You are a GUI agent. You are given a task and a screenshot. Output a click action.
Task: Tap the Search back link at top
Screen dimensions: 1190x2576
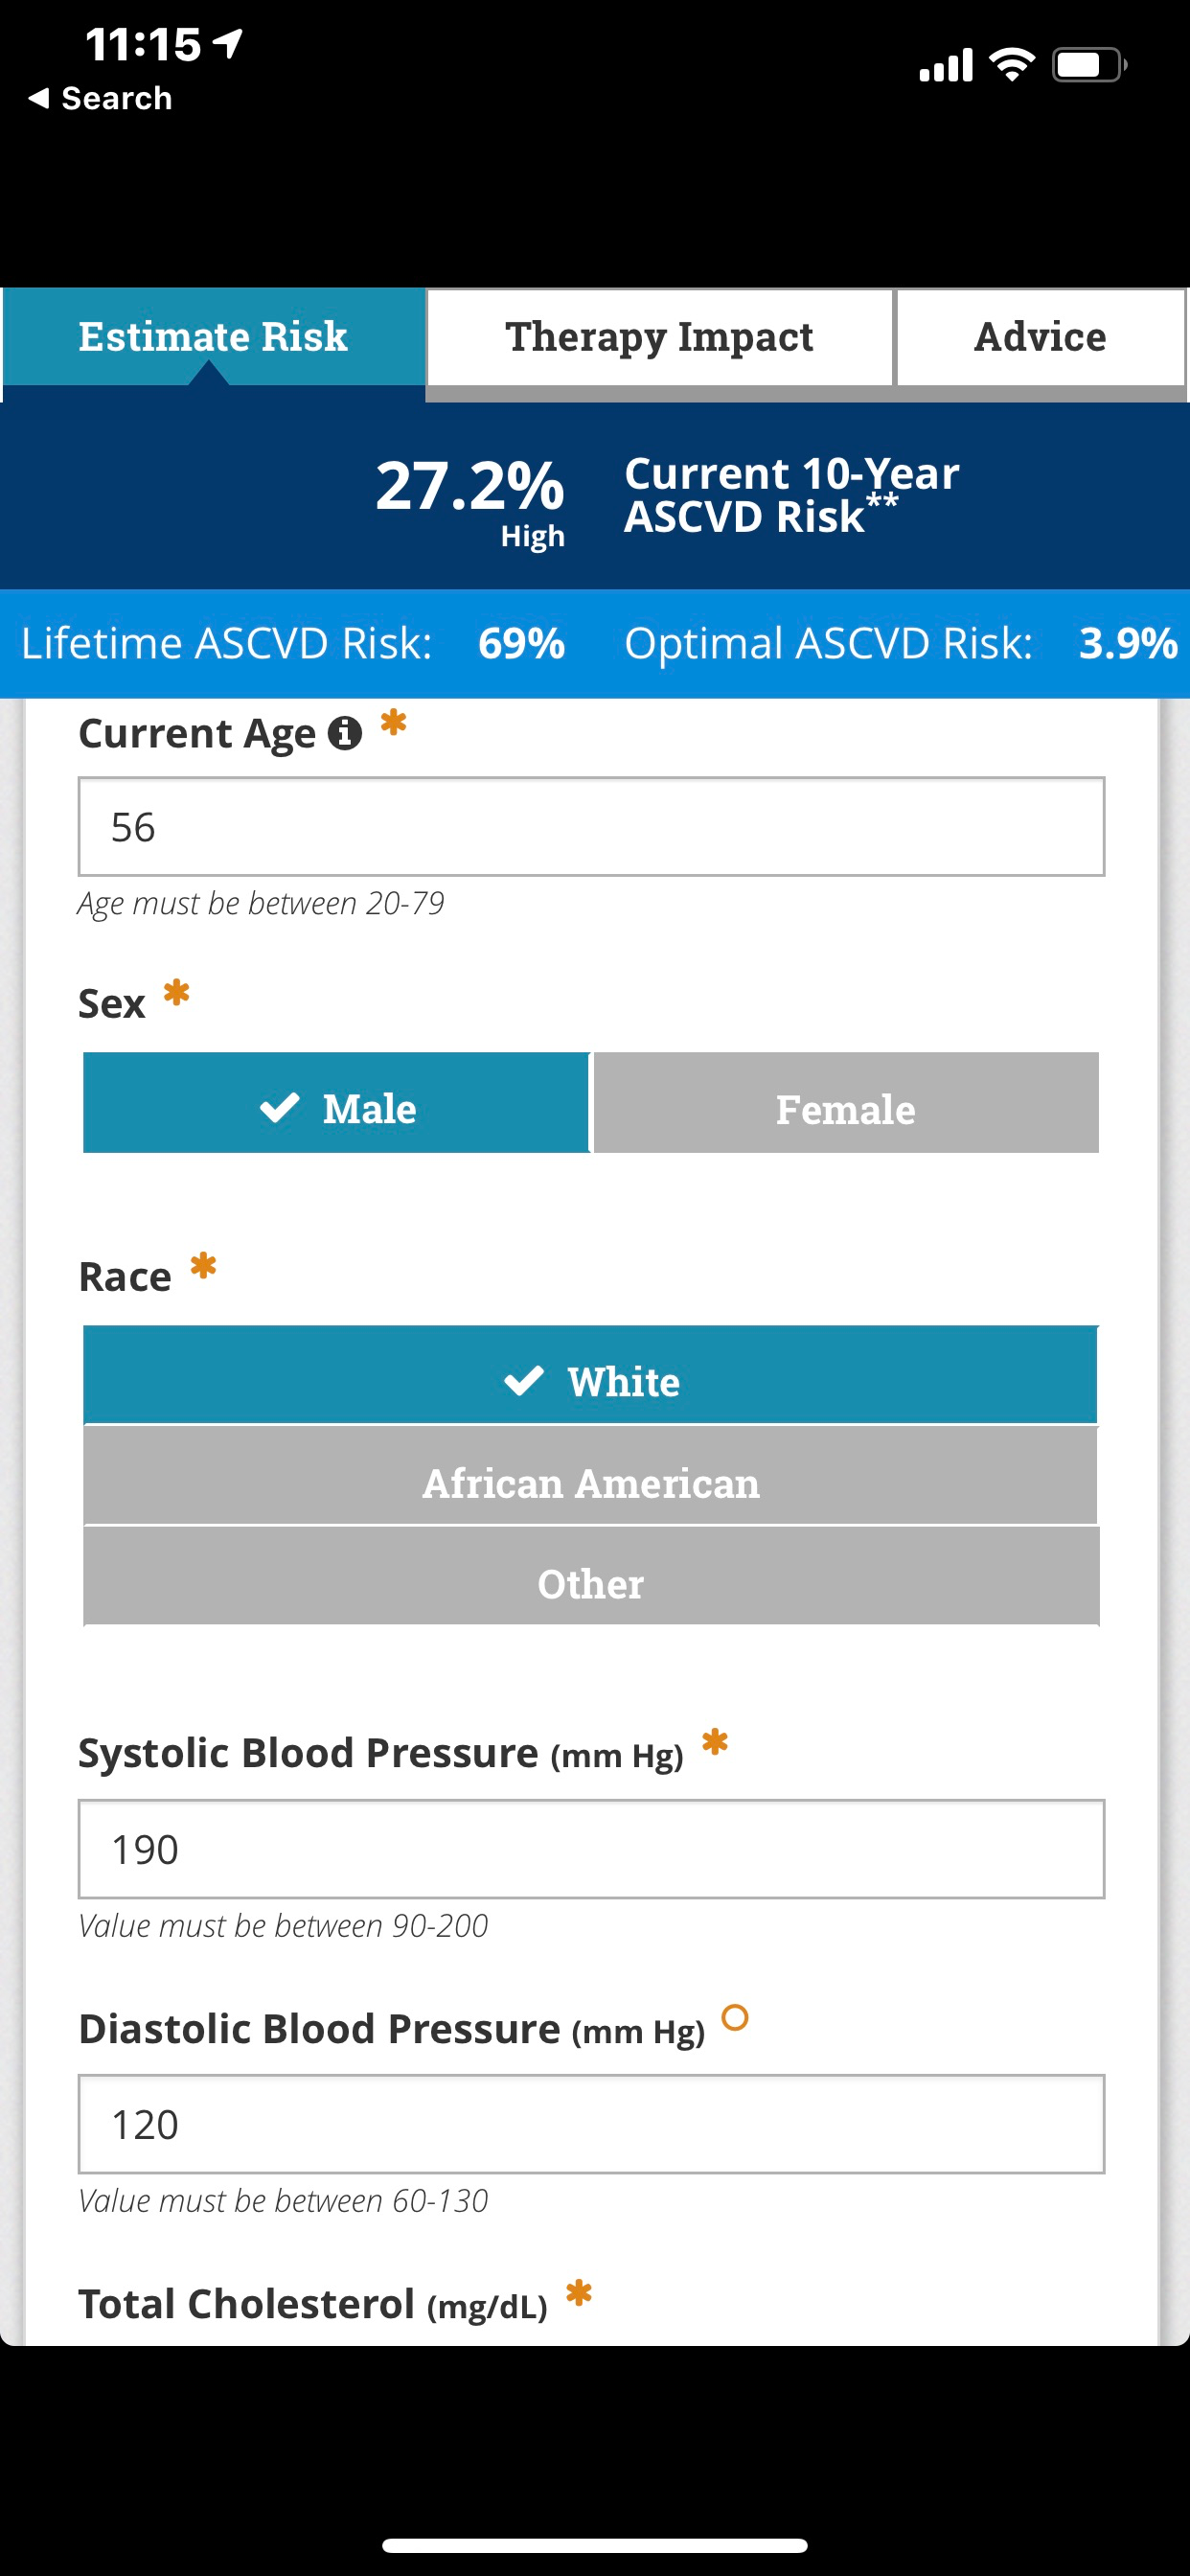pos(99,98)
